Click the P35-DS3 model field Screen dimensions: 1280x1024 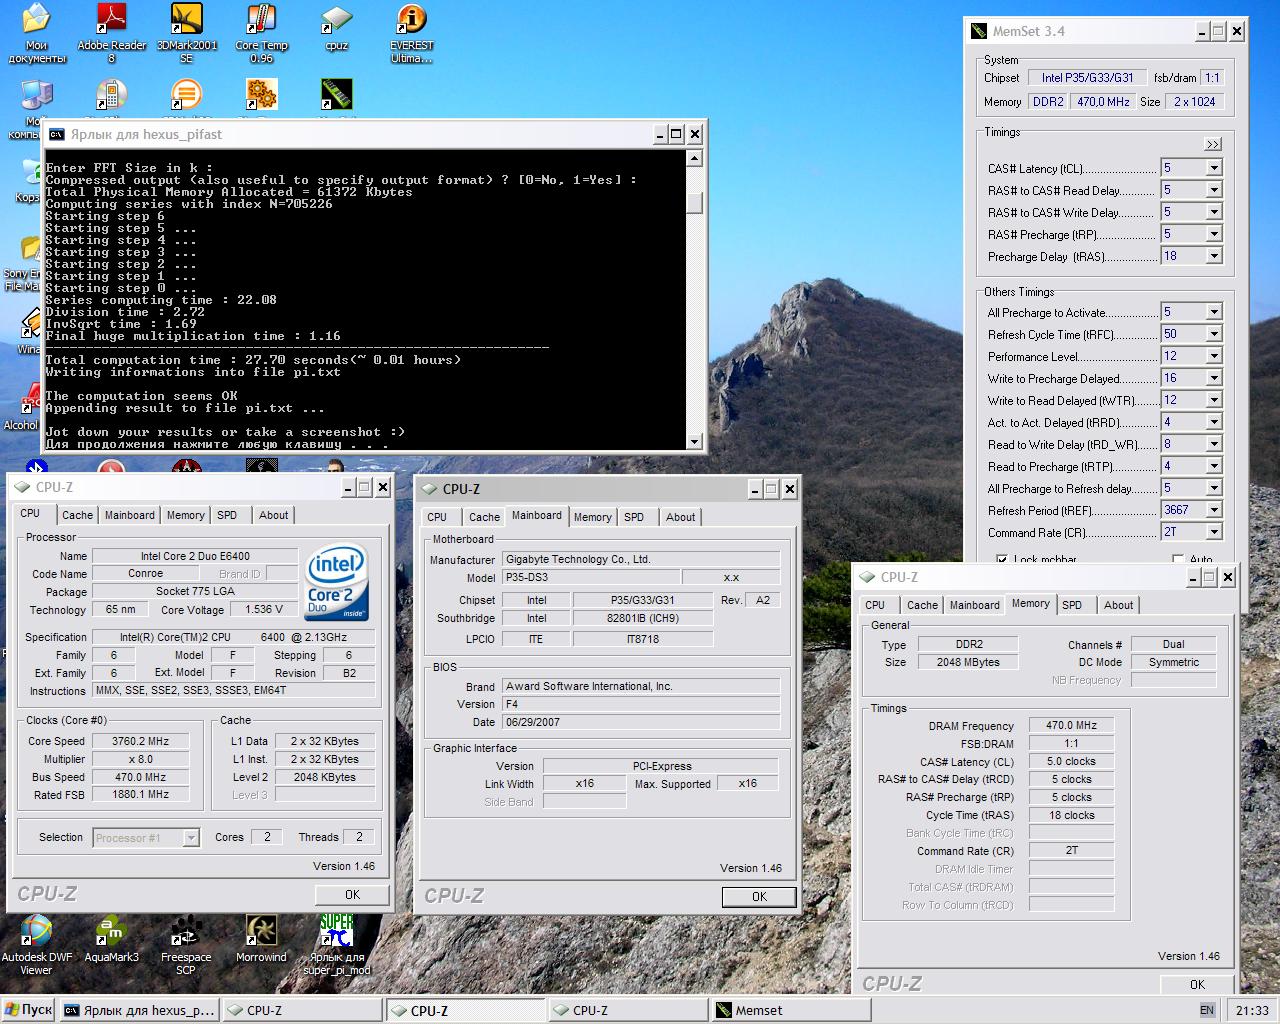590,577
